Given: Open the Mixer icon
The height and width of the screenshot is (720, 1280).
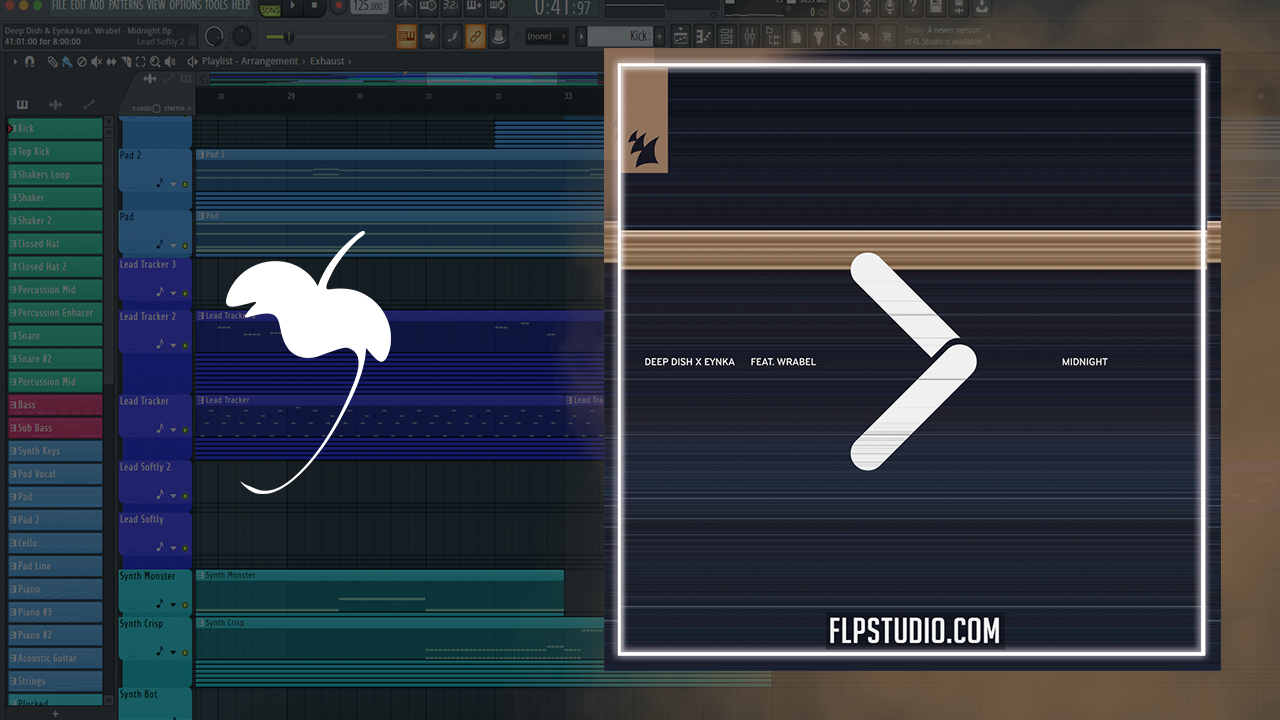Looking at the screenshot, I should 750,37.
